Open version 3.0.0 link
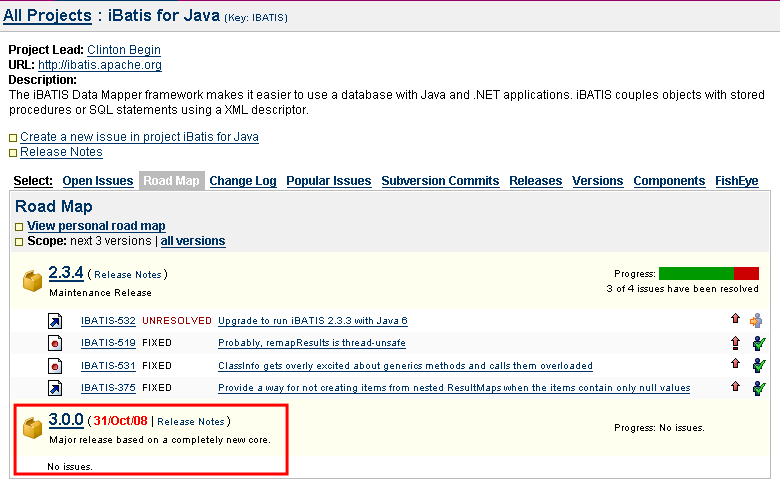The height and width of the screenshot is (484, 780). (x=66, y=419)
